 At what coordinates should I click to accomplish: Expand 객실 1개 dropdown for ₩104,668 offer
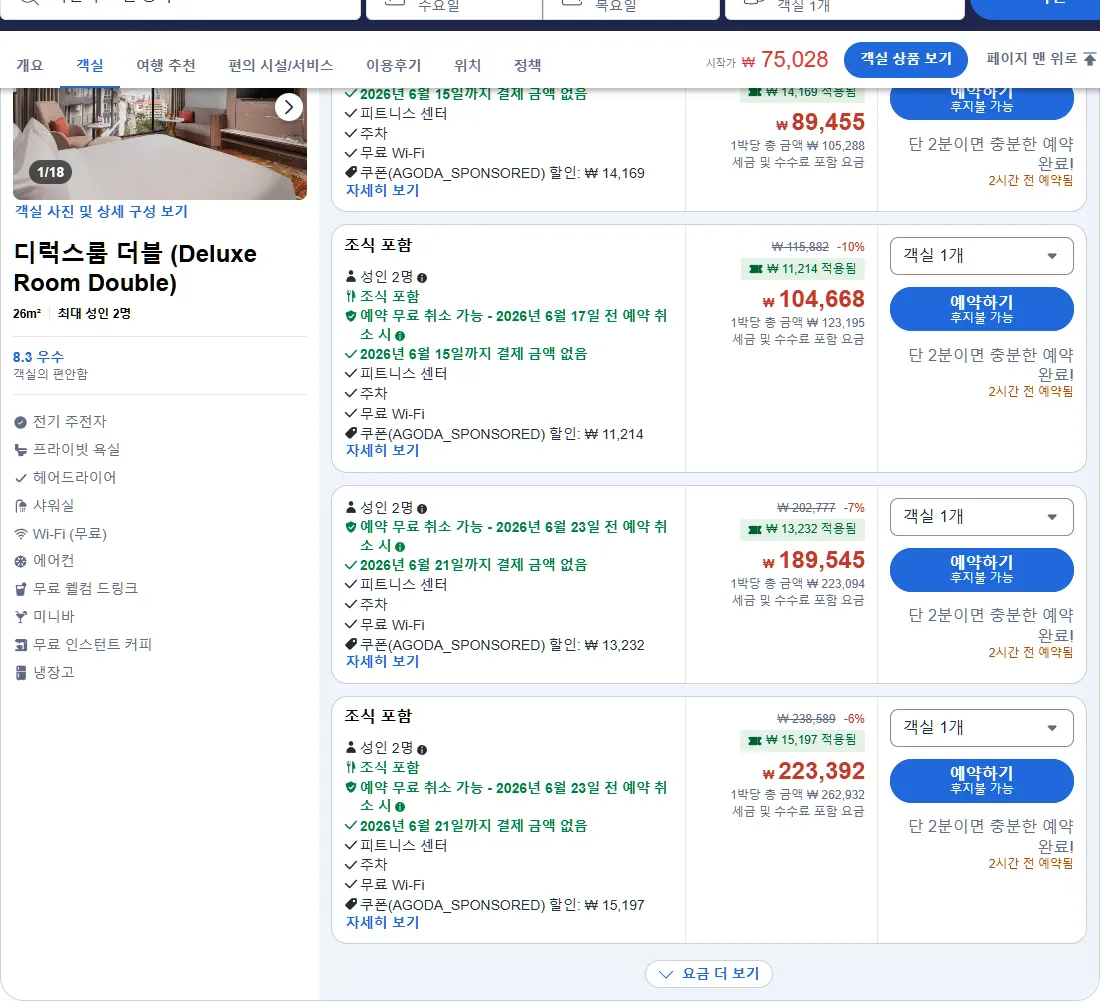coord(981,256)
